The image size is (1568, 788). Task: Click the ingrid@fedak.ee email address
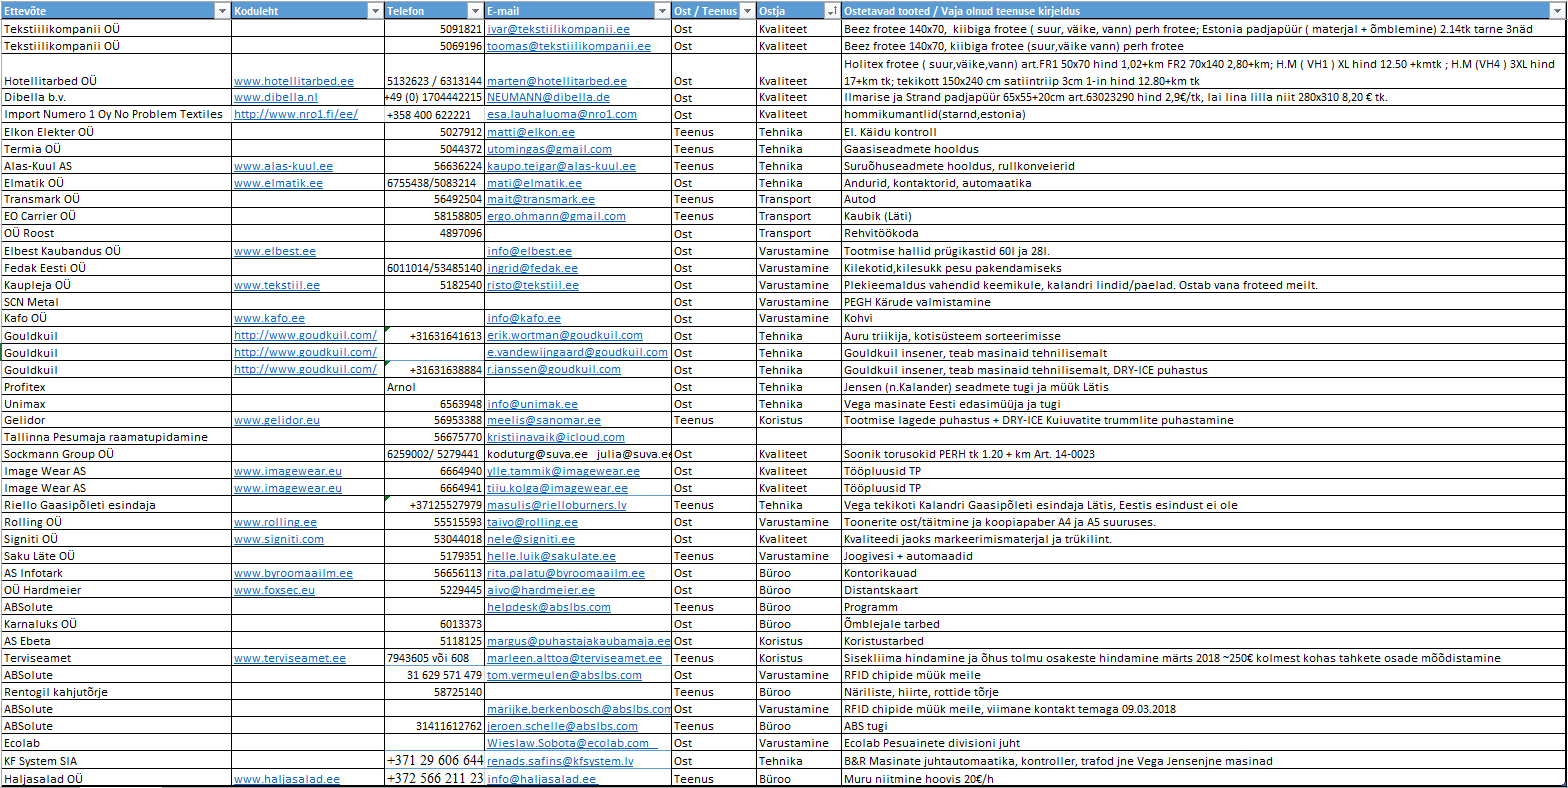point(532,268)
